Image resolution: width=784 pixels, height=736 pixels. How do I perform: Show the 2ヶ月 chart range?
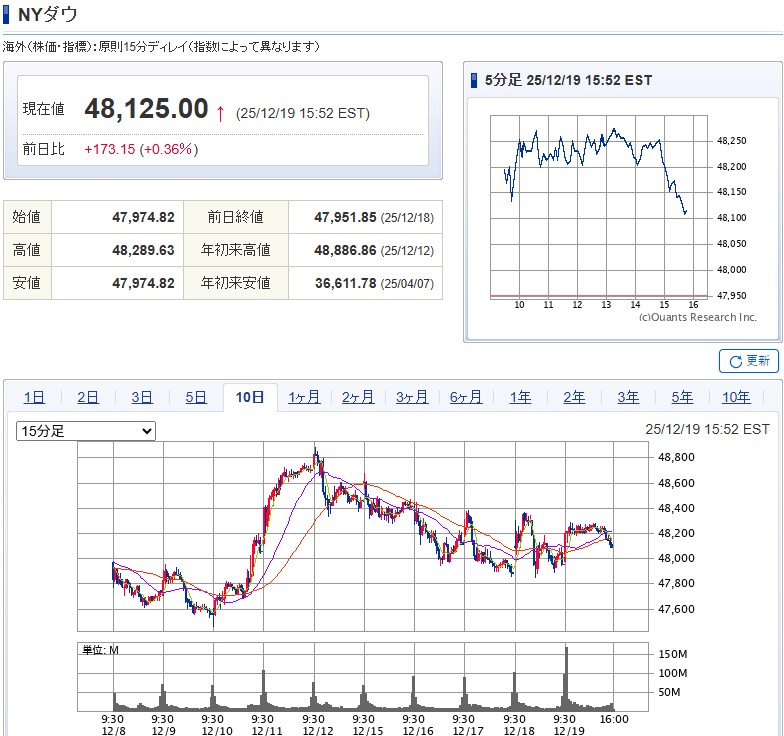[358, 397]
